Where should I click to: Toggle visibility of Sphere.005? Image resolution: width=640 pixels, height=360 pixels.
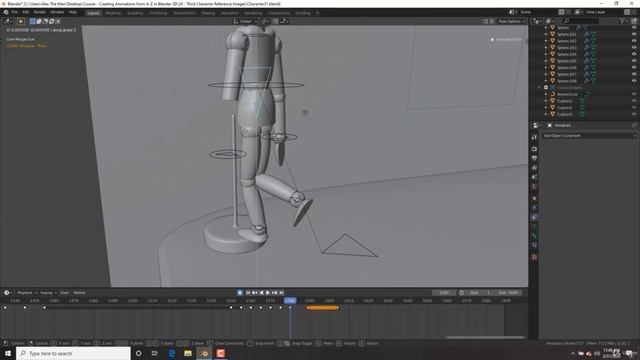click(x=634, y=61)
